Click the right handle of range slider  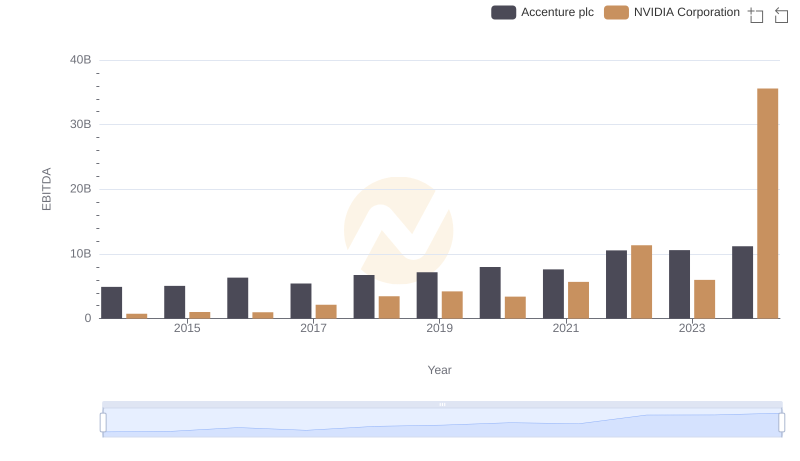(x=782, y=422)
